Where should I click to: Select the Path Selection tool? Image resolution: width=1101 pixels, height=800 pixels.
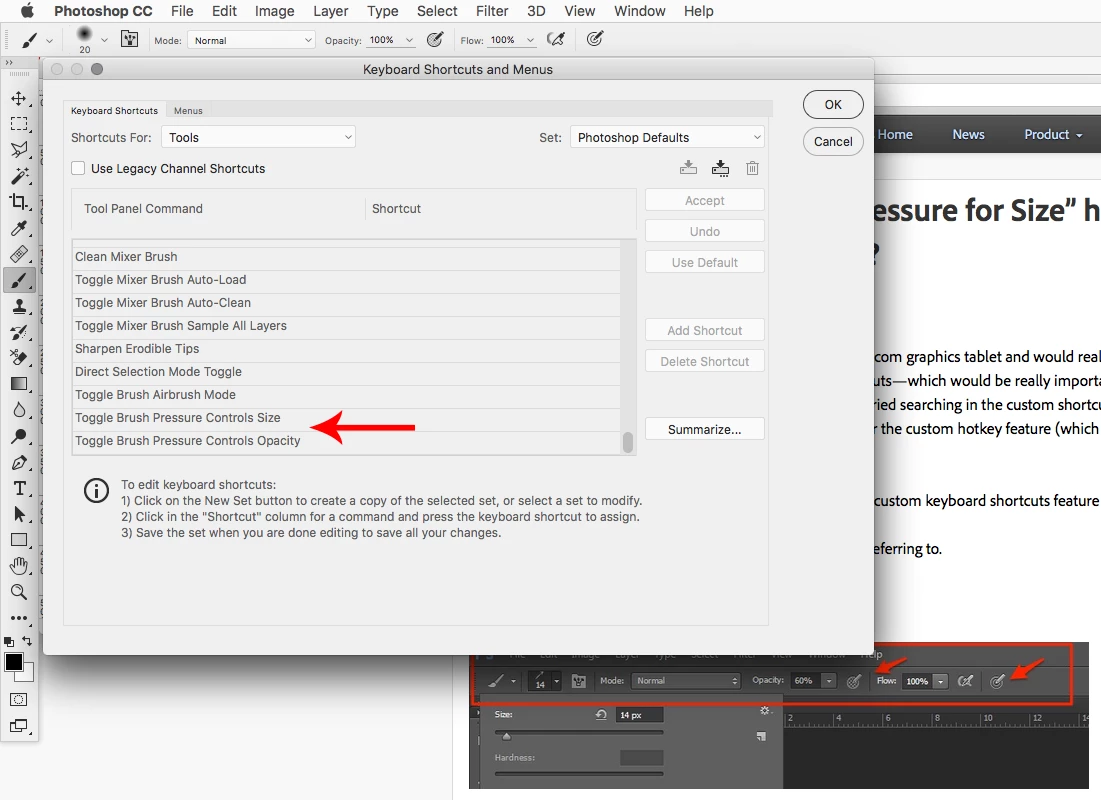19,514
